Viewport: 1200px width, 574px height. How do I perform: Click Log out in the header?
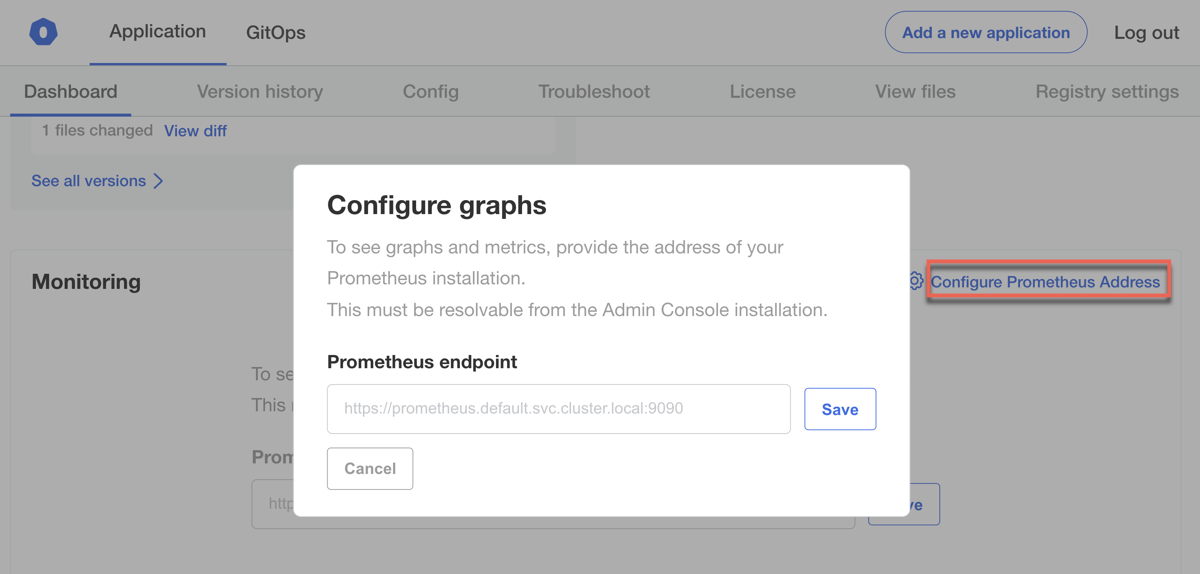(x=1146, y=33)
